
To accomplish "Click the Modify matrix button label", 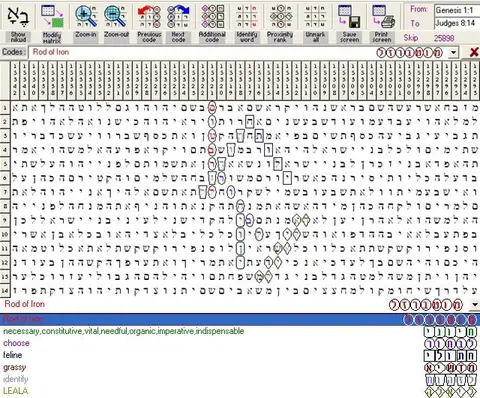I will pyautogui.click(x=52, y=37).
